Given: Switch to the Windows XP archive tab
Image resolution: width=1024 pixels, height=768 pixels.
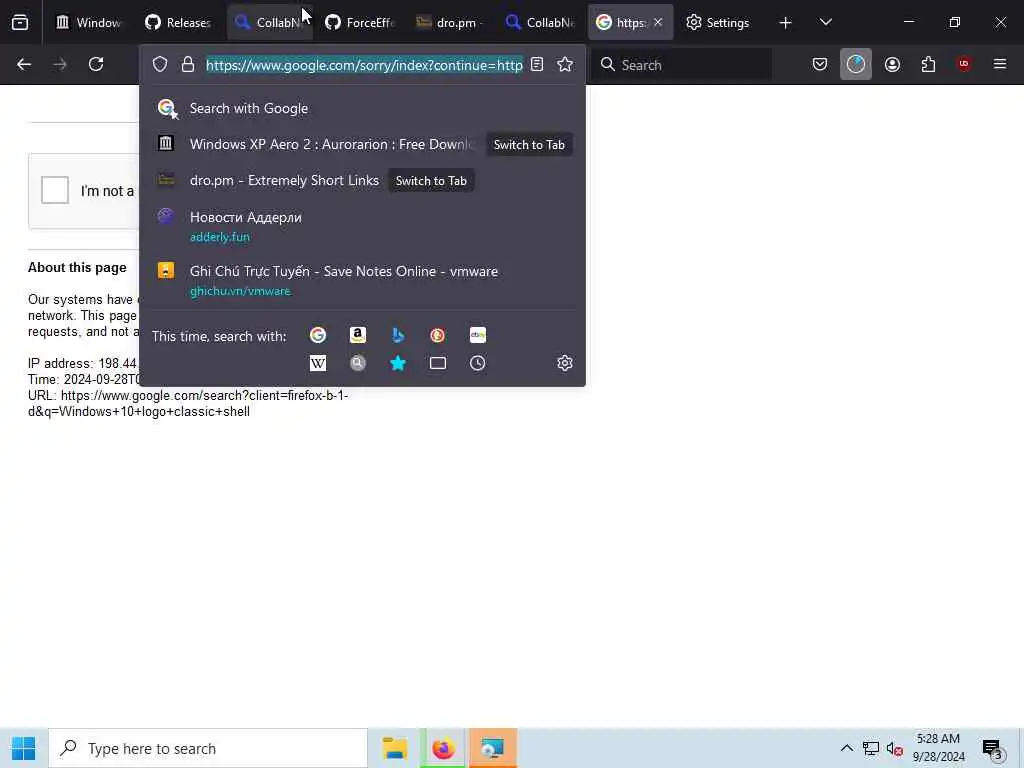Looking at the screenshot, I should 88,23.
